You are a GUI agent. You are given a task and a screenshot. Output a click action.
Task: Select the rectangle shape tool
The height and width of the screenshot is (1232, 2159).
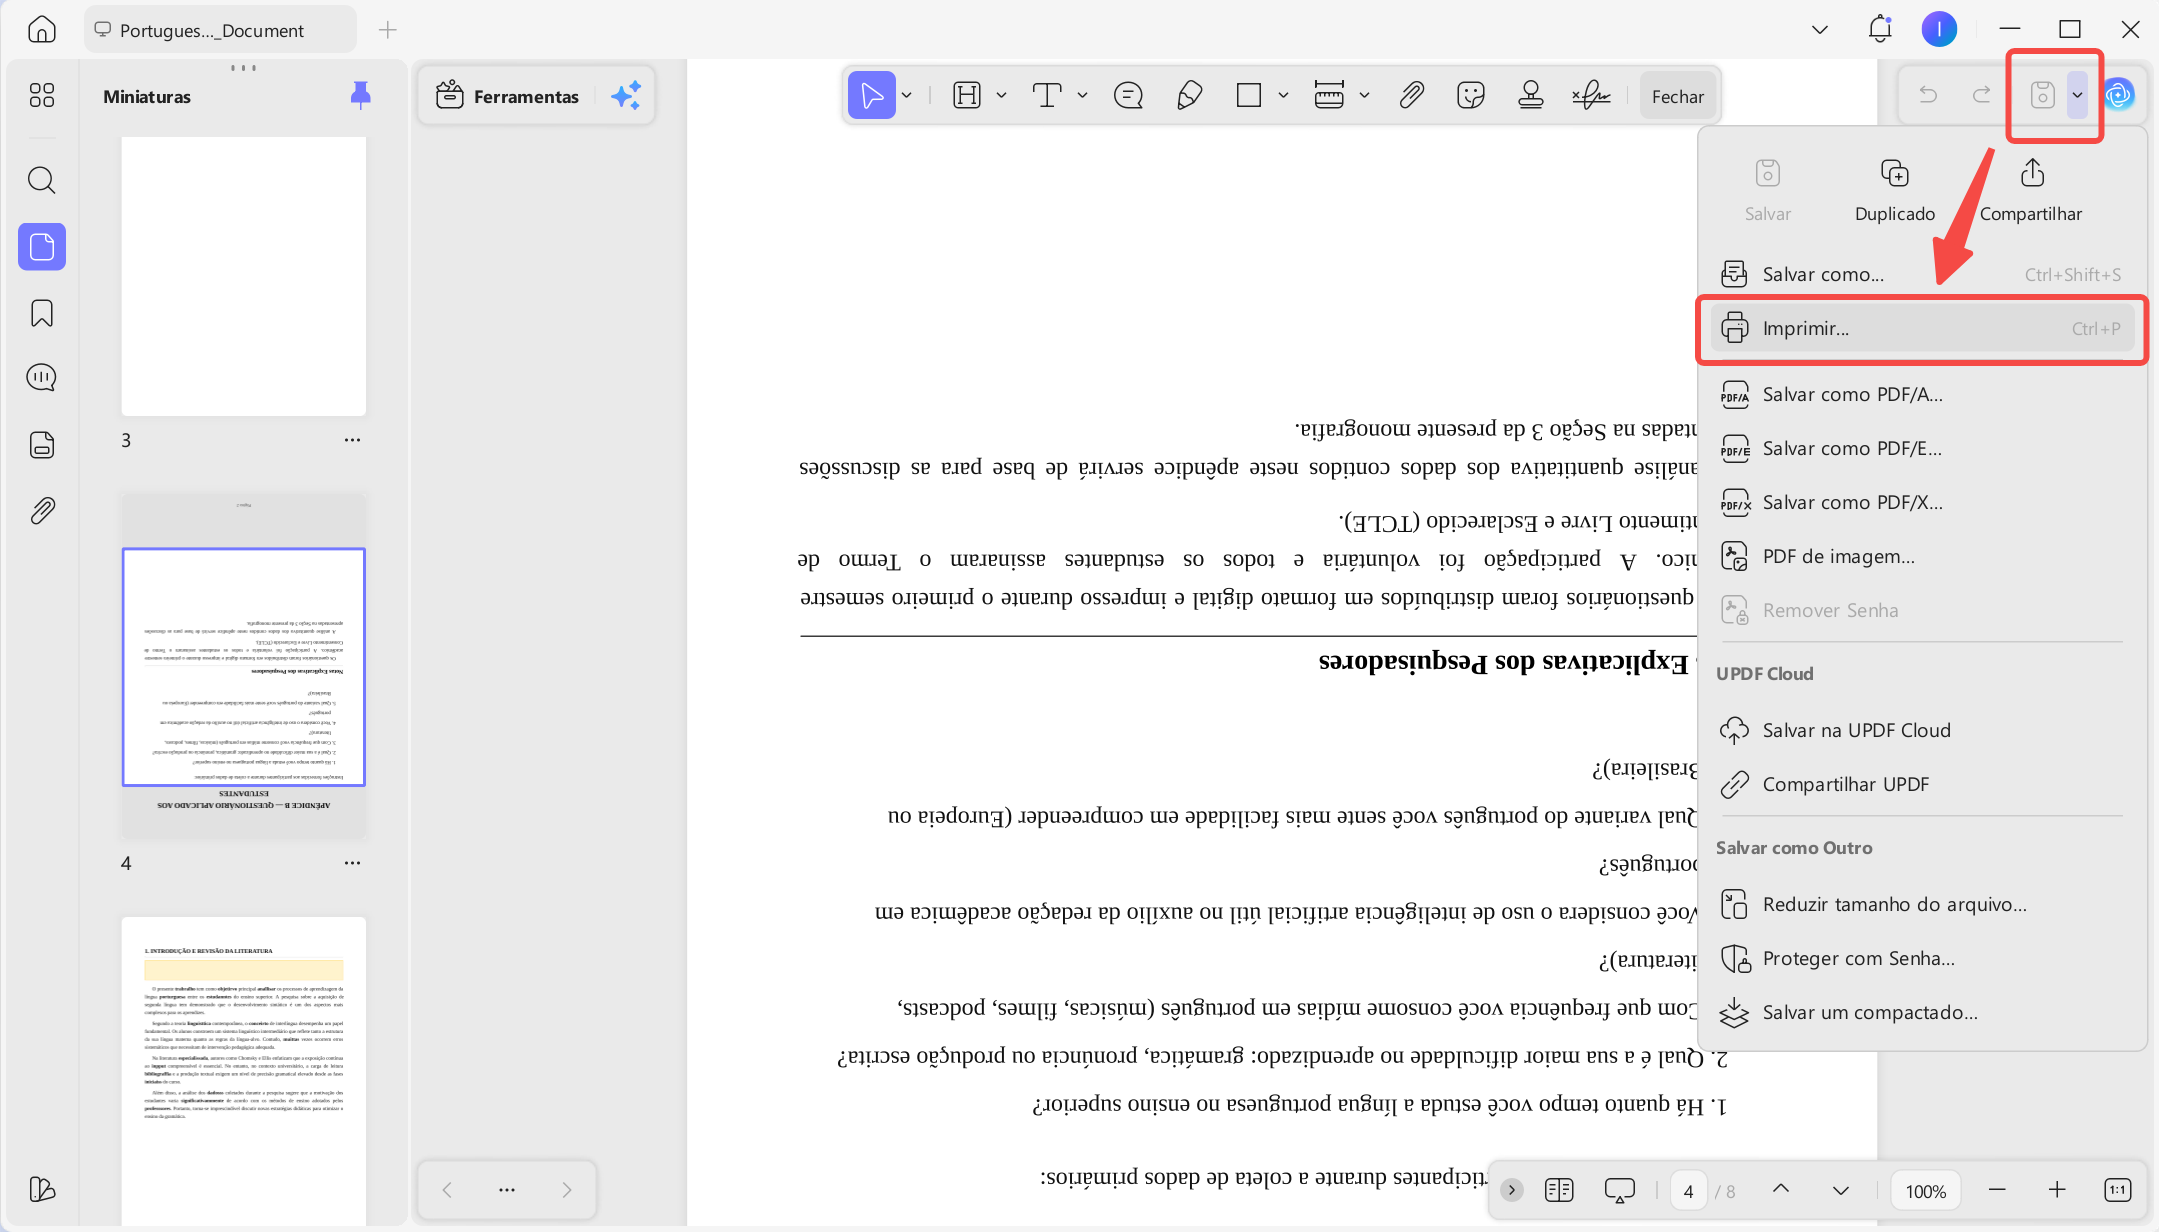pyautogui.click(x=1248, y=95)
